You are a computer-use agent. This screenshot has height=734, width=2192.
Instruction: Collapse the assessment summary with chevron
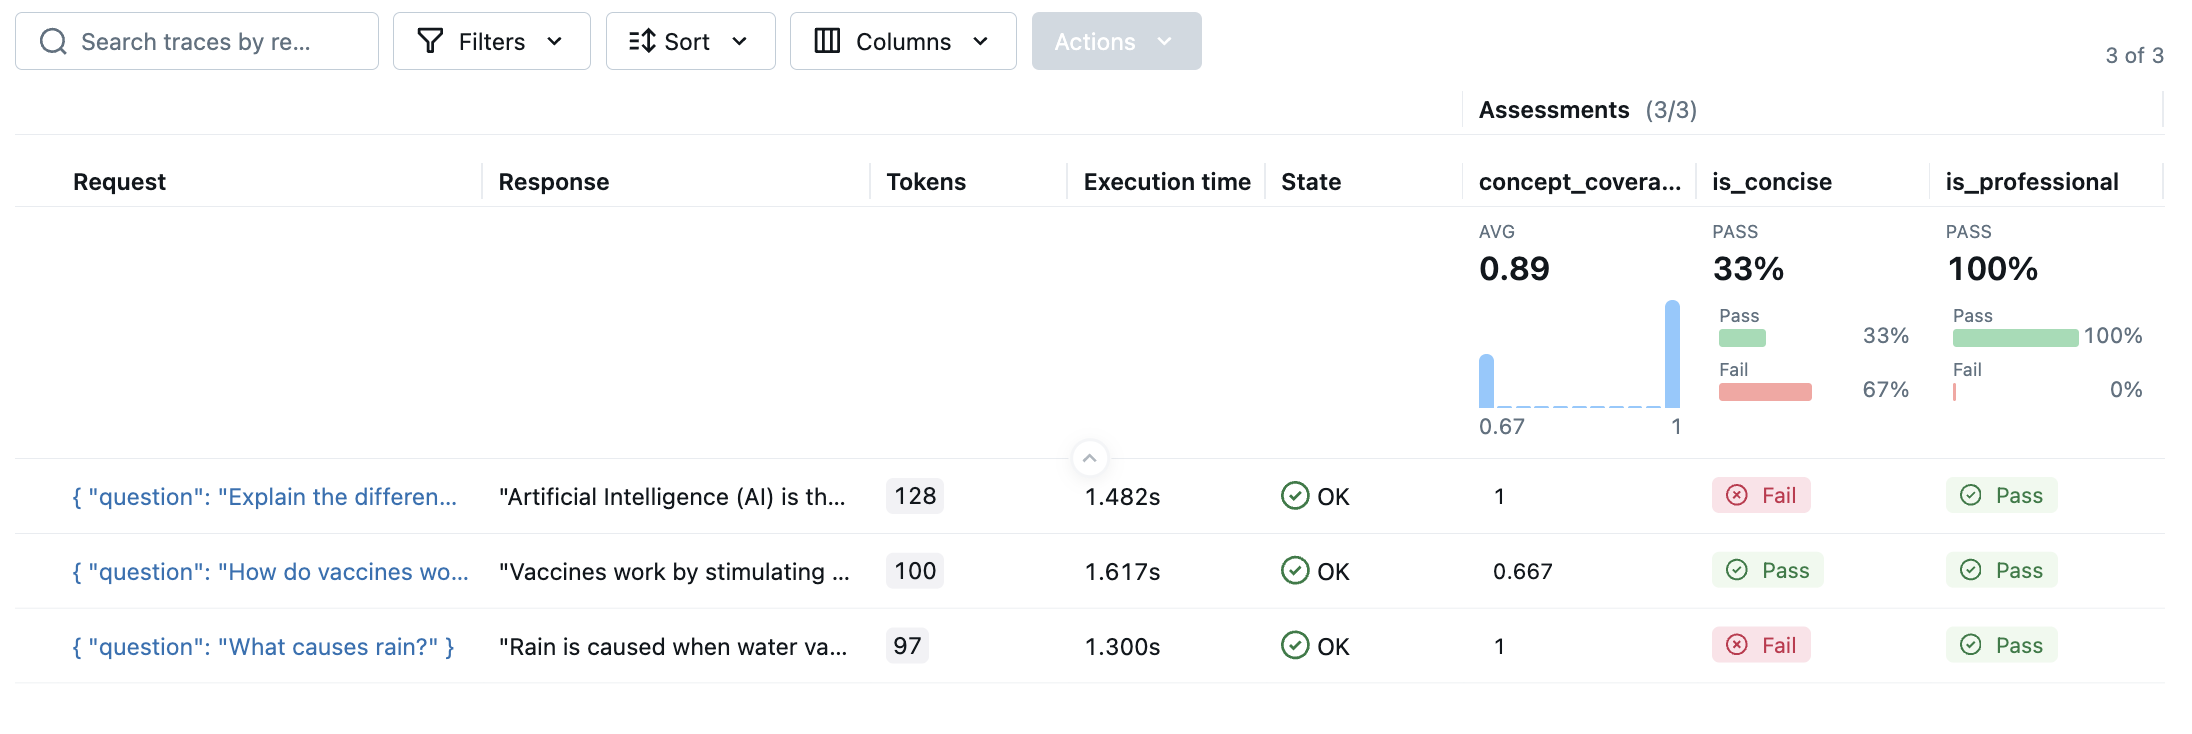pyautogui.click(x=1089, y=458)
